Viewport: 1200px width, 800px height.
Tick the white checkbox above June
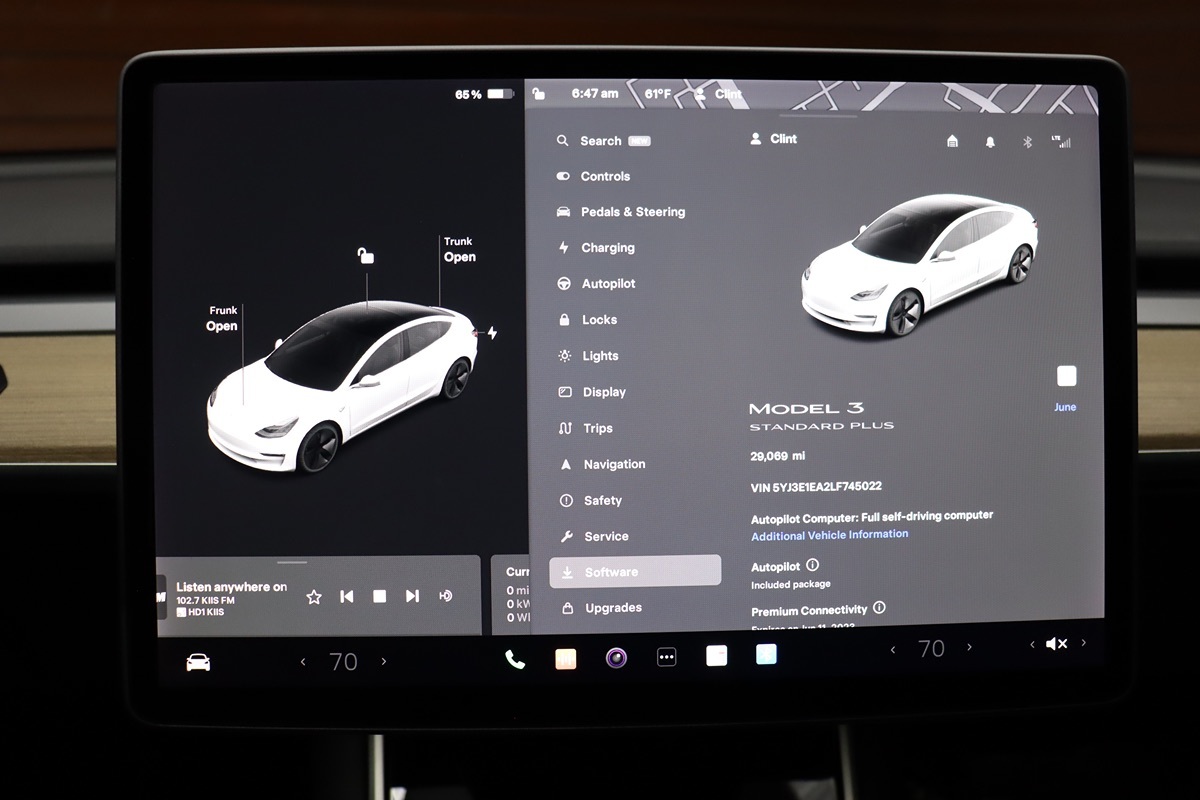pyautogui.click(x=1067, y=376)
